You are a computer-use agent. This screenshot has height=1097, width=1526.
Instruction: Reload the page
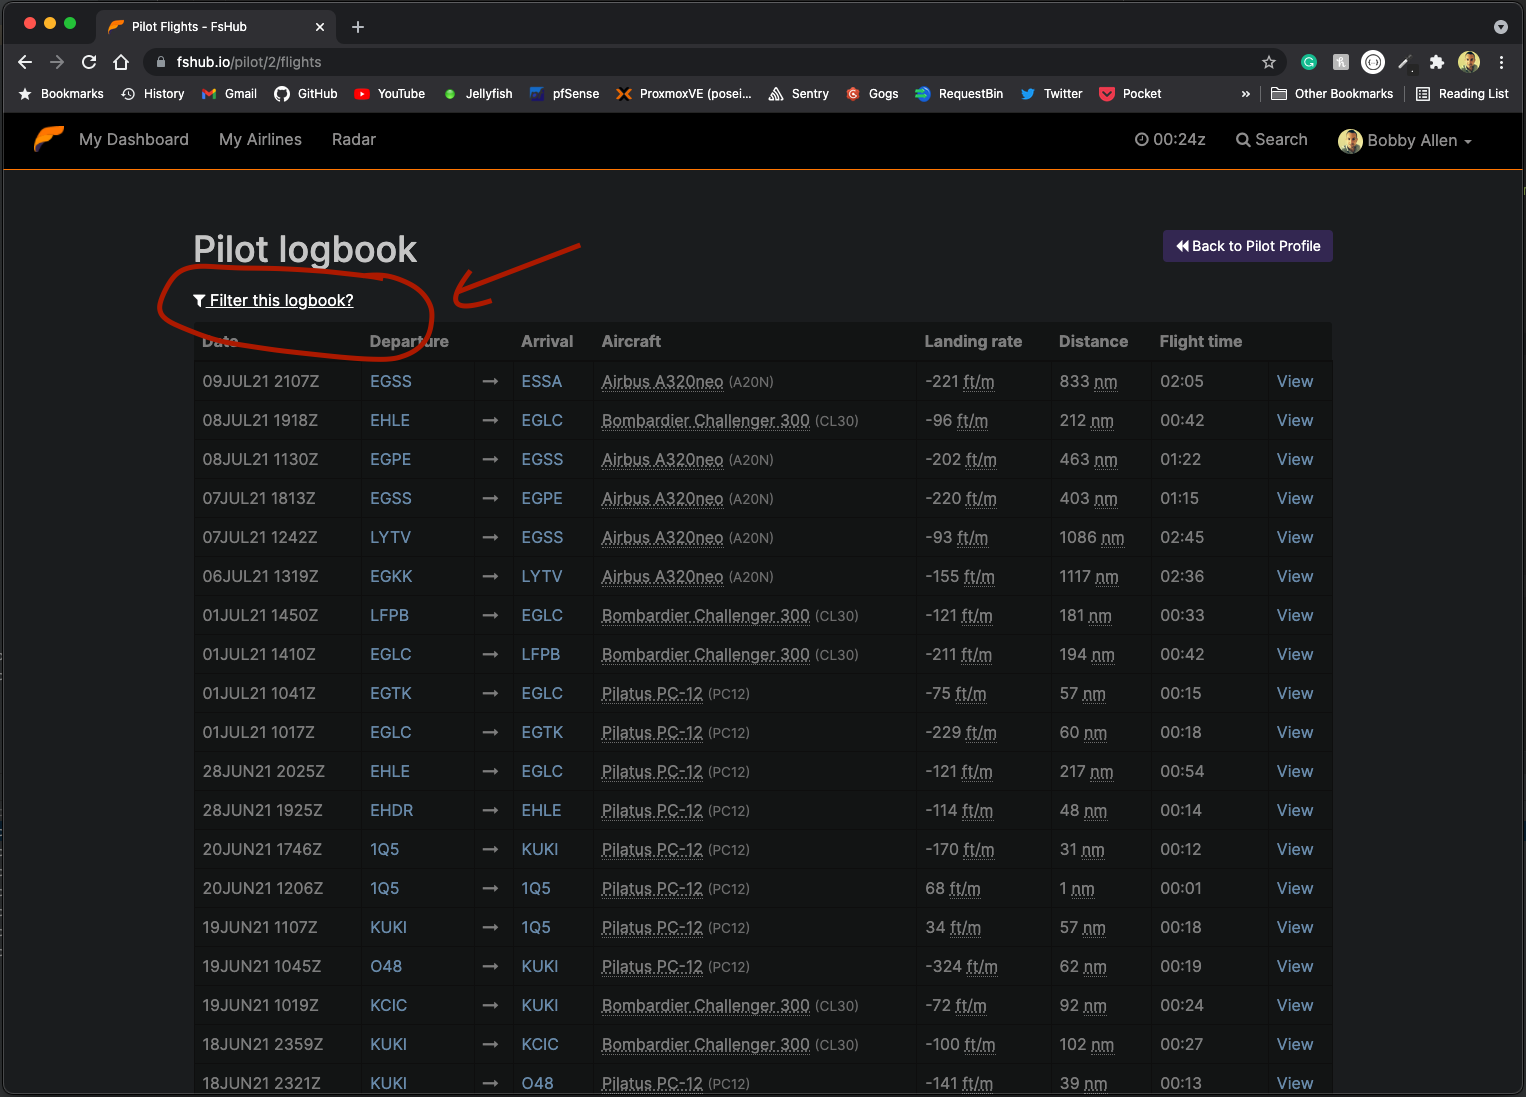88,61
